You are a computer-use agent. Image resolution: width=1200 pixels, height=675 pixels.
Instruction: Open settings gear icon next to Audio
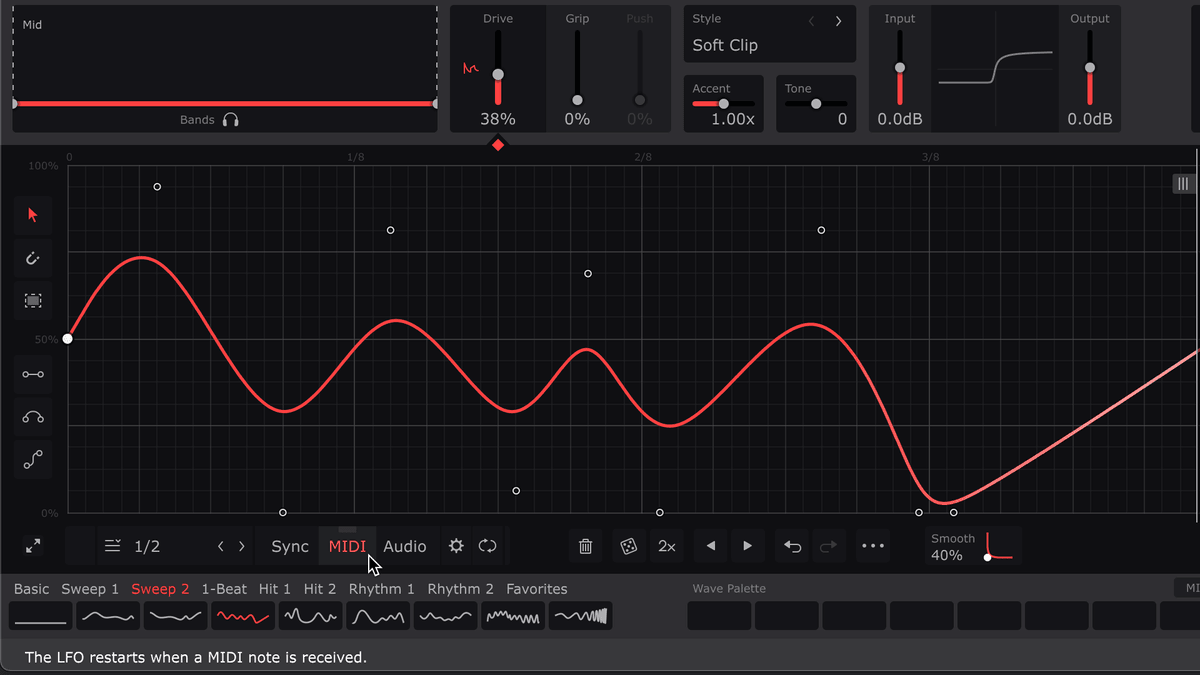pos(456,546)
